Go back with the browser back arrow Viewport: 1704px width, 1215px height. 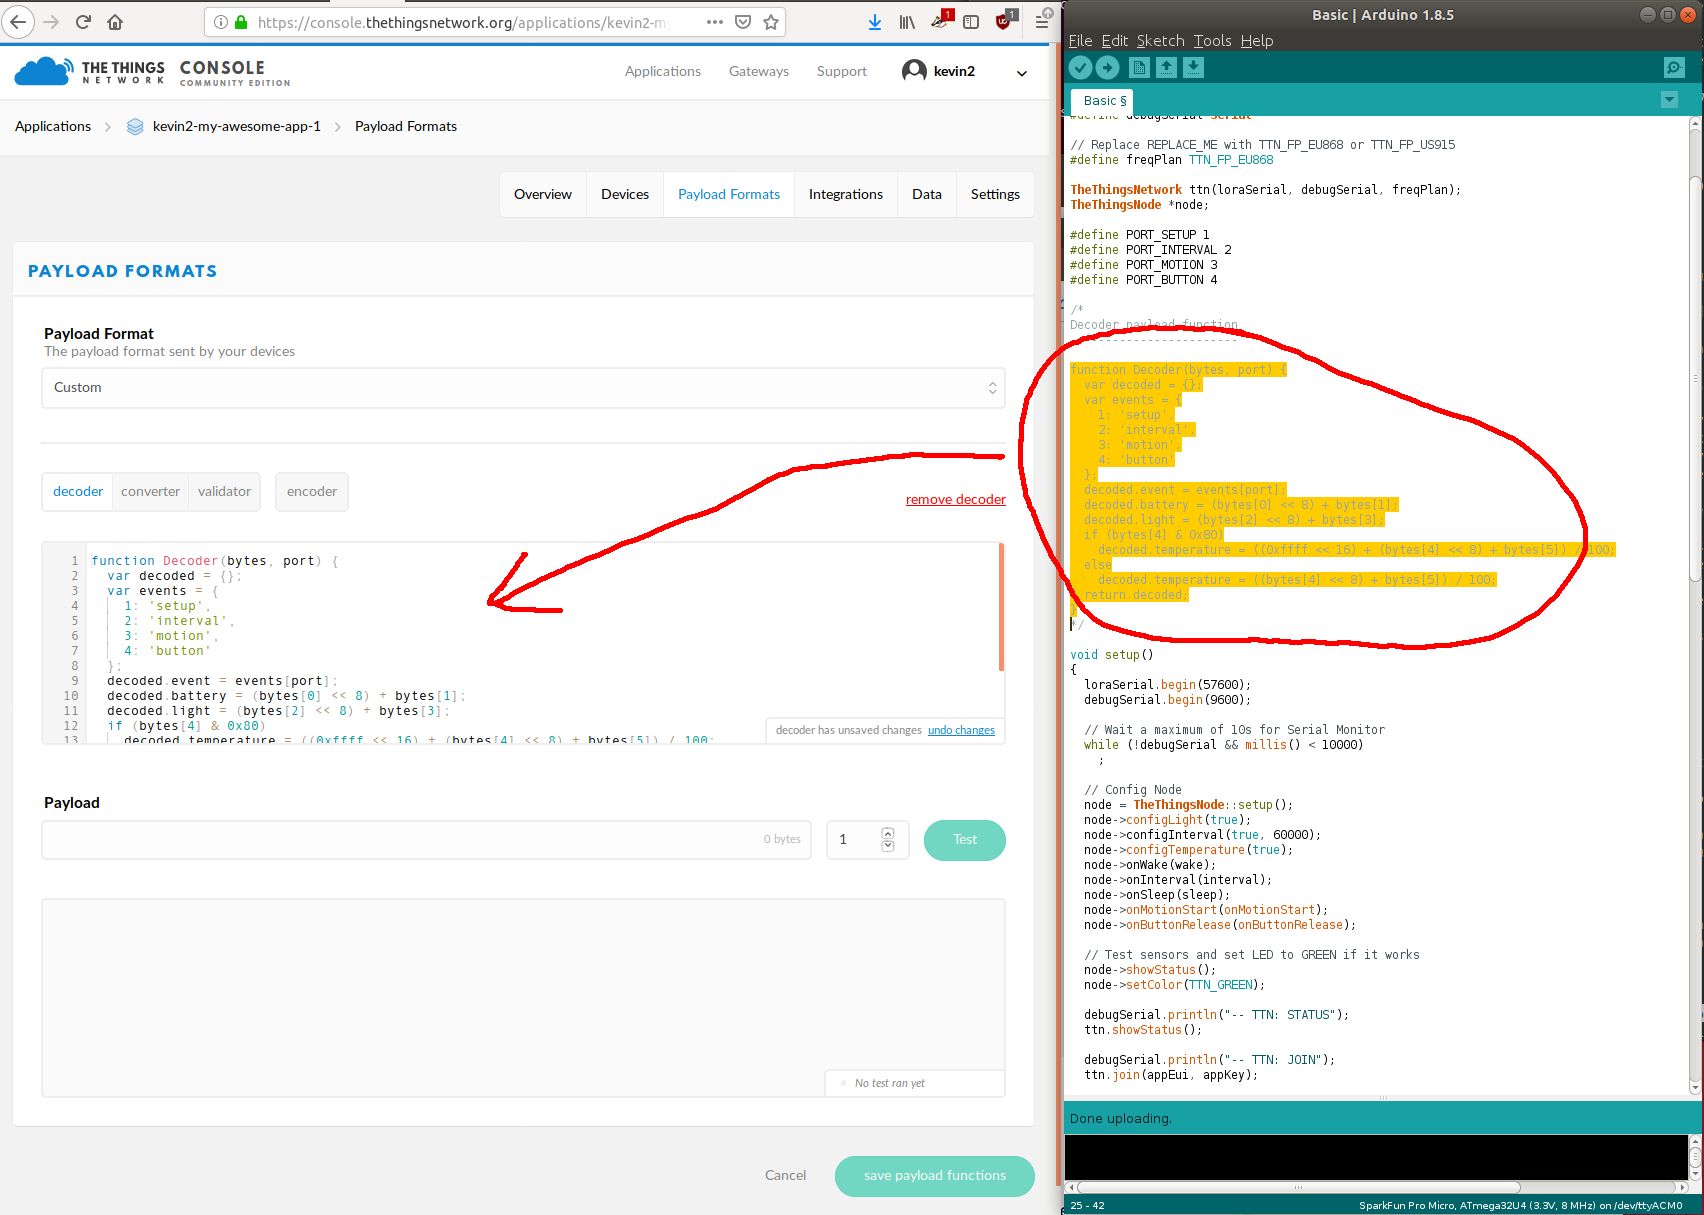click(18, 22)
